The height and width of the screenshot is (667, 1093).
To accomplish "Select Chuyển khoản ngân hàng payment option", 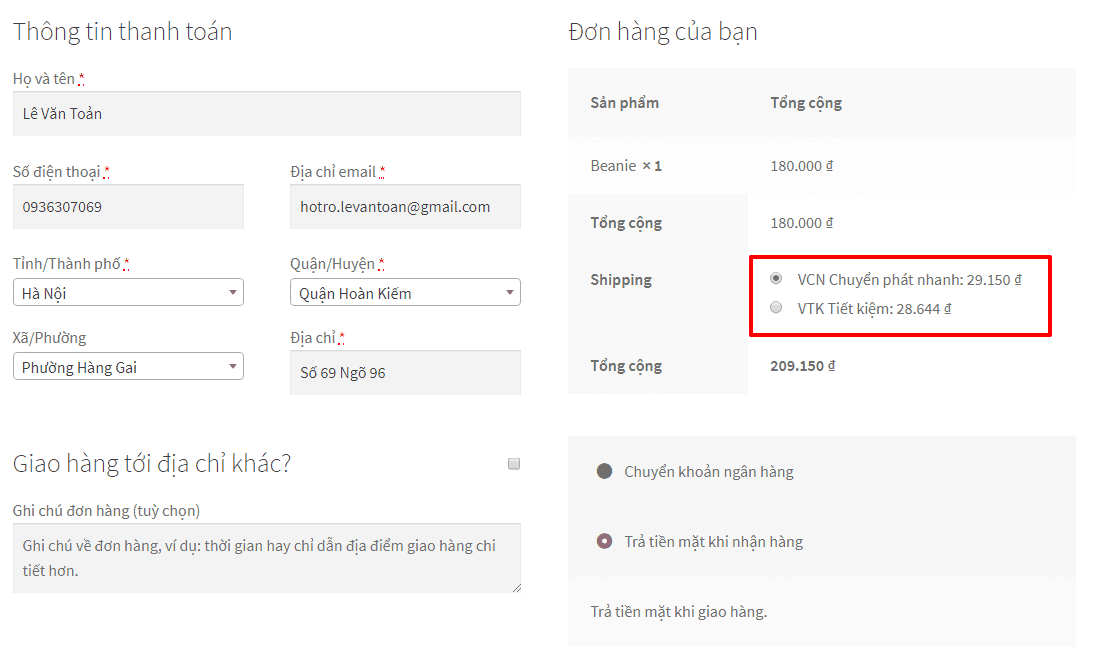I will point(604,471).
